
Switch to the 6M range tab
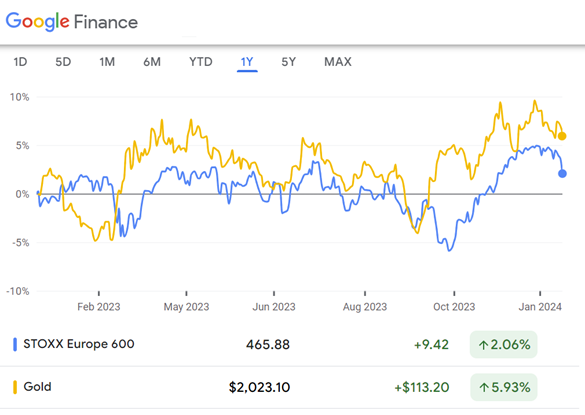click(x=152, y=62)
